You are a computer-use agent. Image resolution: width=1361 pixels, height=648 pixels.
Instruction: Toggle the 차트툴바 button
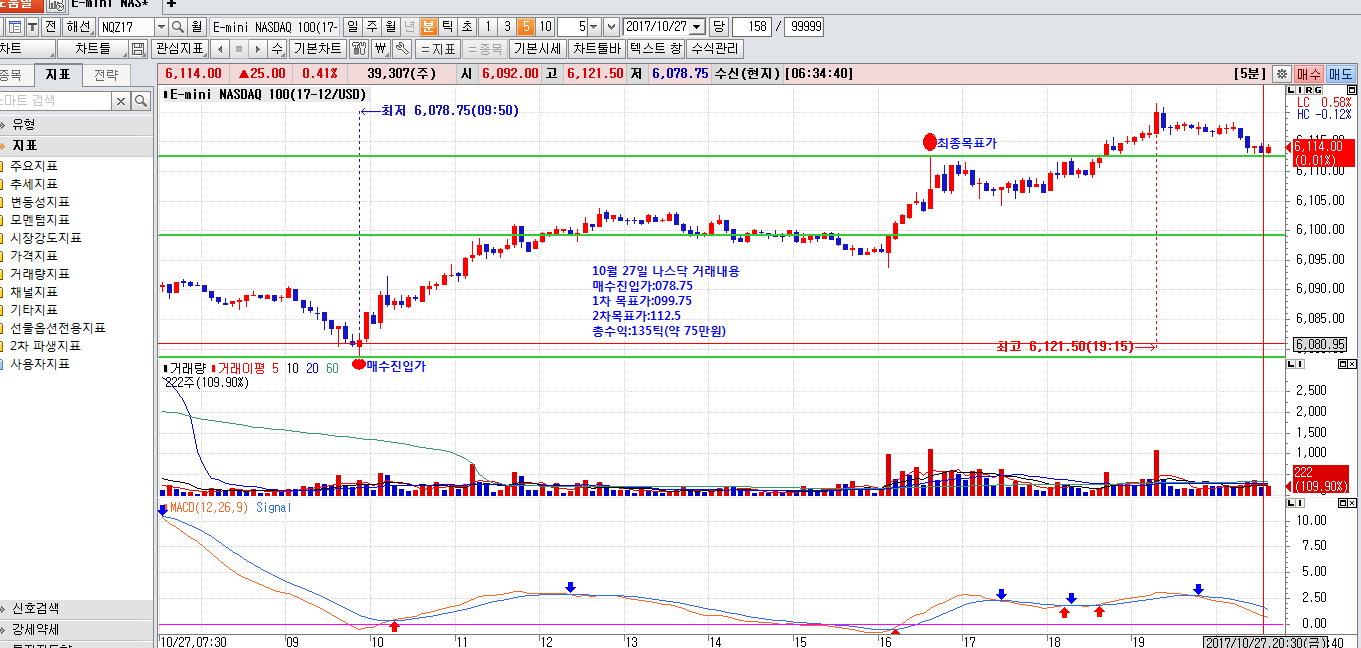click(597, 48)
